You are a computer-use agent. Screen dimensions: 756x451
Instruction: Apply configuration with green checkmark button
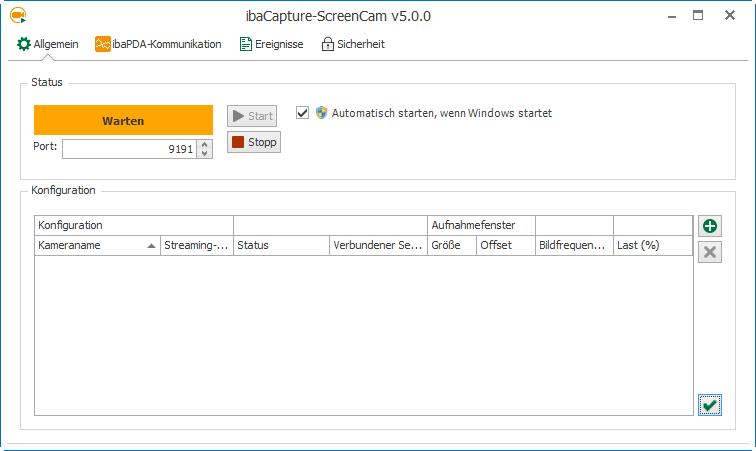pyautogui.click(x=710, y=405)
